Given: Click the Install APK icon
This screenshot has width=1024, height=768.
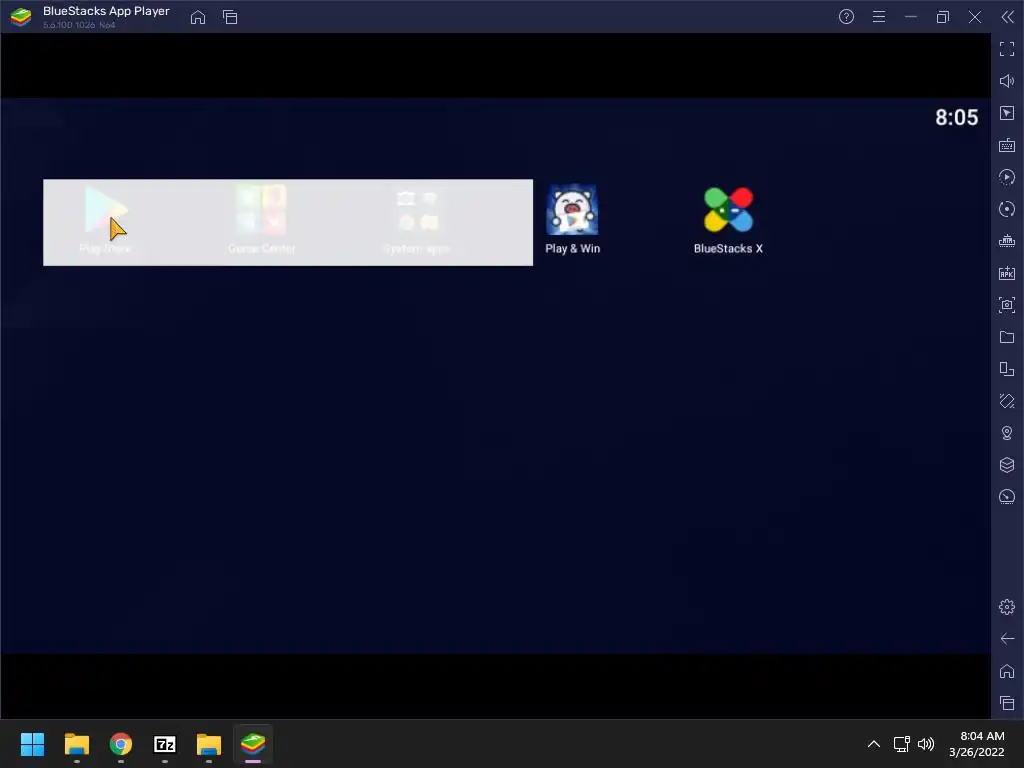Looking at the screenshot, I should click(x=1007, y=273).
